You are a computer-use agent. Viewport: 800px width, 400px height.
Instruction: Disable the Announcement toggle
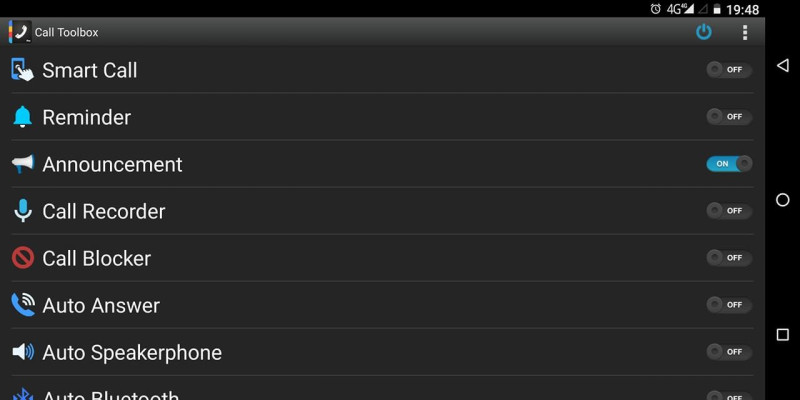click(x=729, y=164)
